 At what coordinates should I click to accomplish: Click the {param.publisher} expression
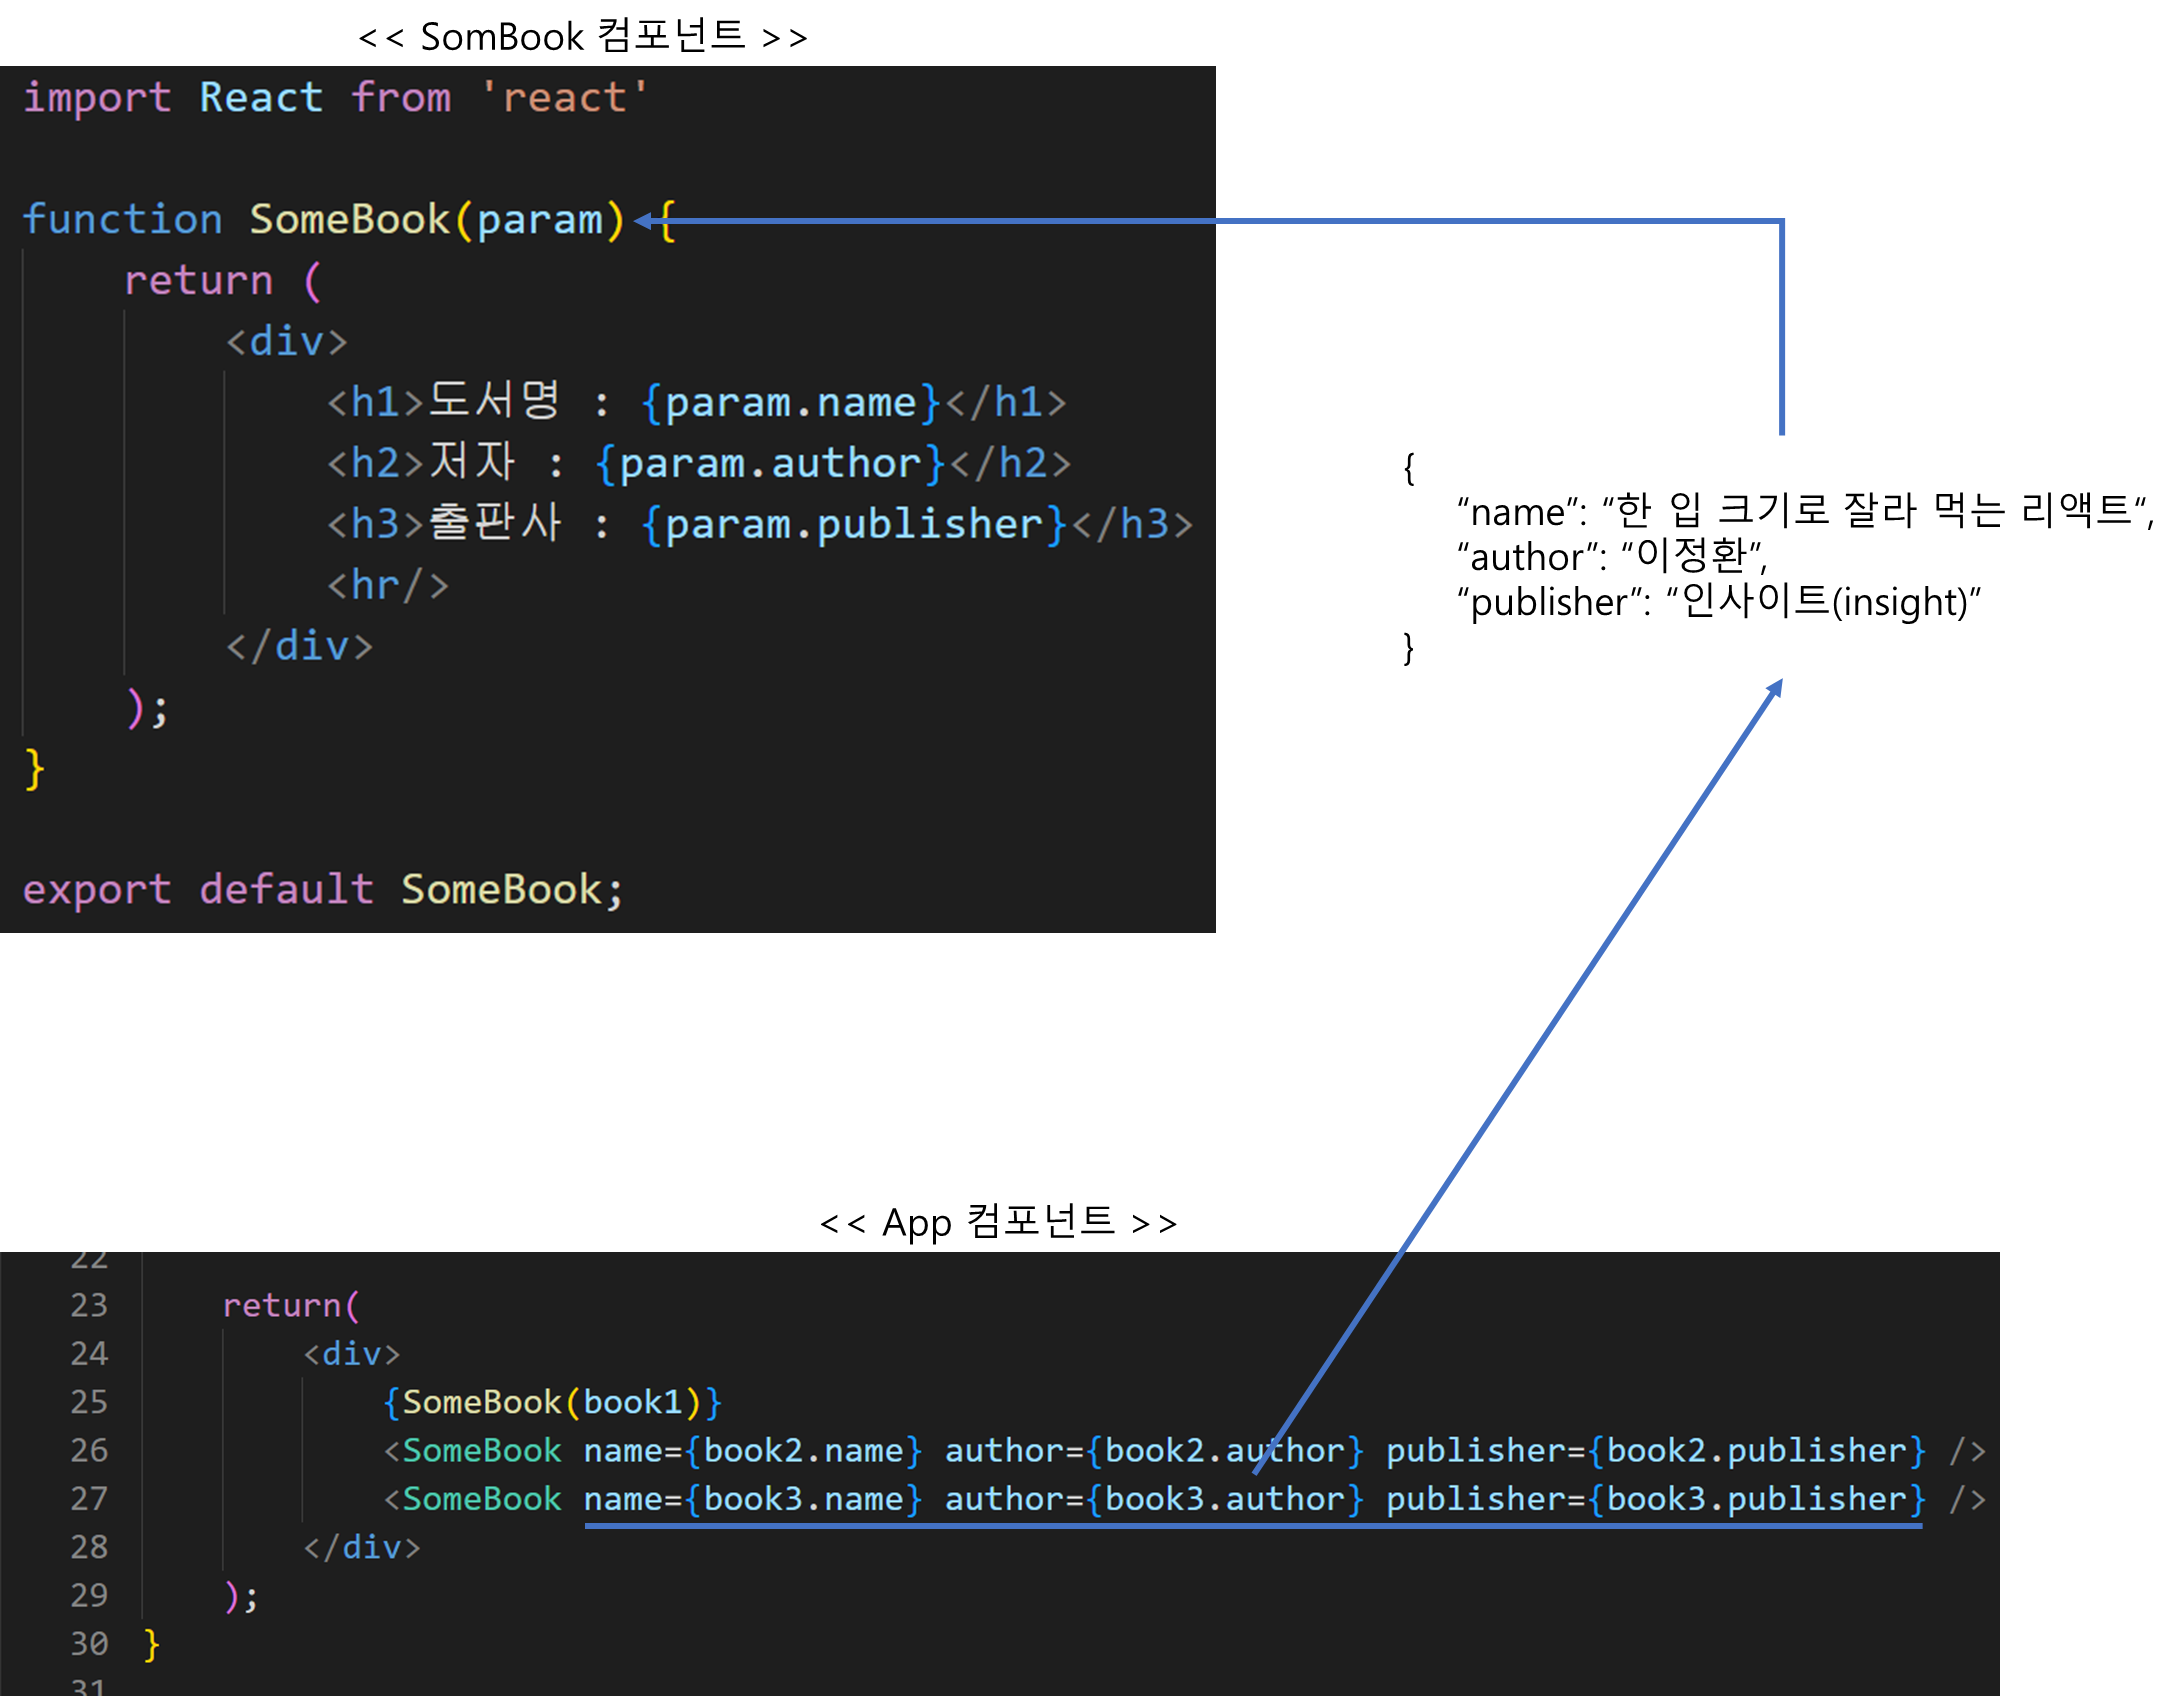[x=853, y=525]
